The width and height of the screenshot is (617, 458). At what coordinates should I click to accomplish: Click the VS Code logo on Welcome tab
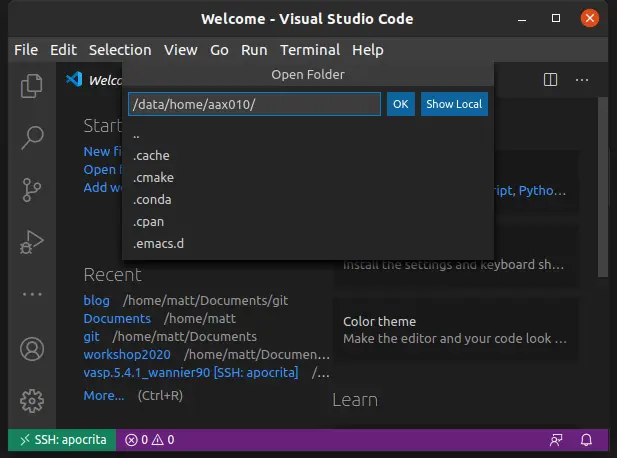74,79
